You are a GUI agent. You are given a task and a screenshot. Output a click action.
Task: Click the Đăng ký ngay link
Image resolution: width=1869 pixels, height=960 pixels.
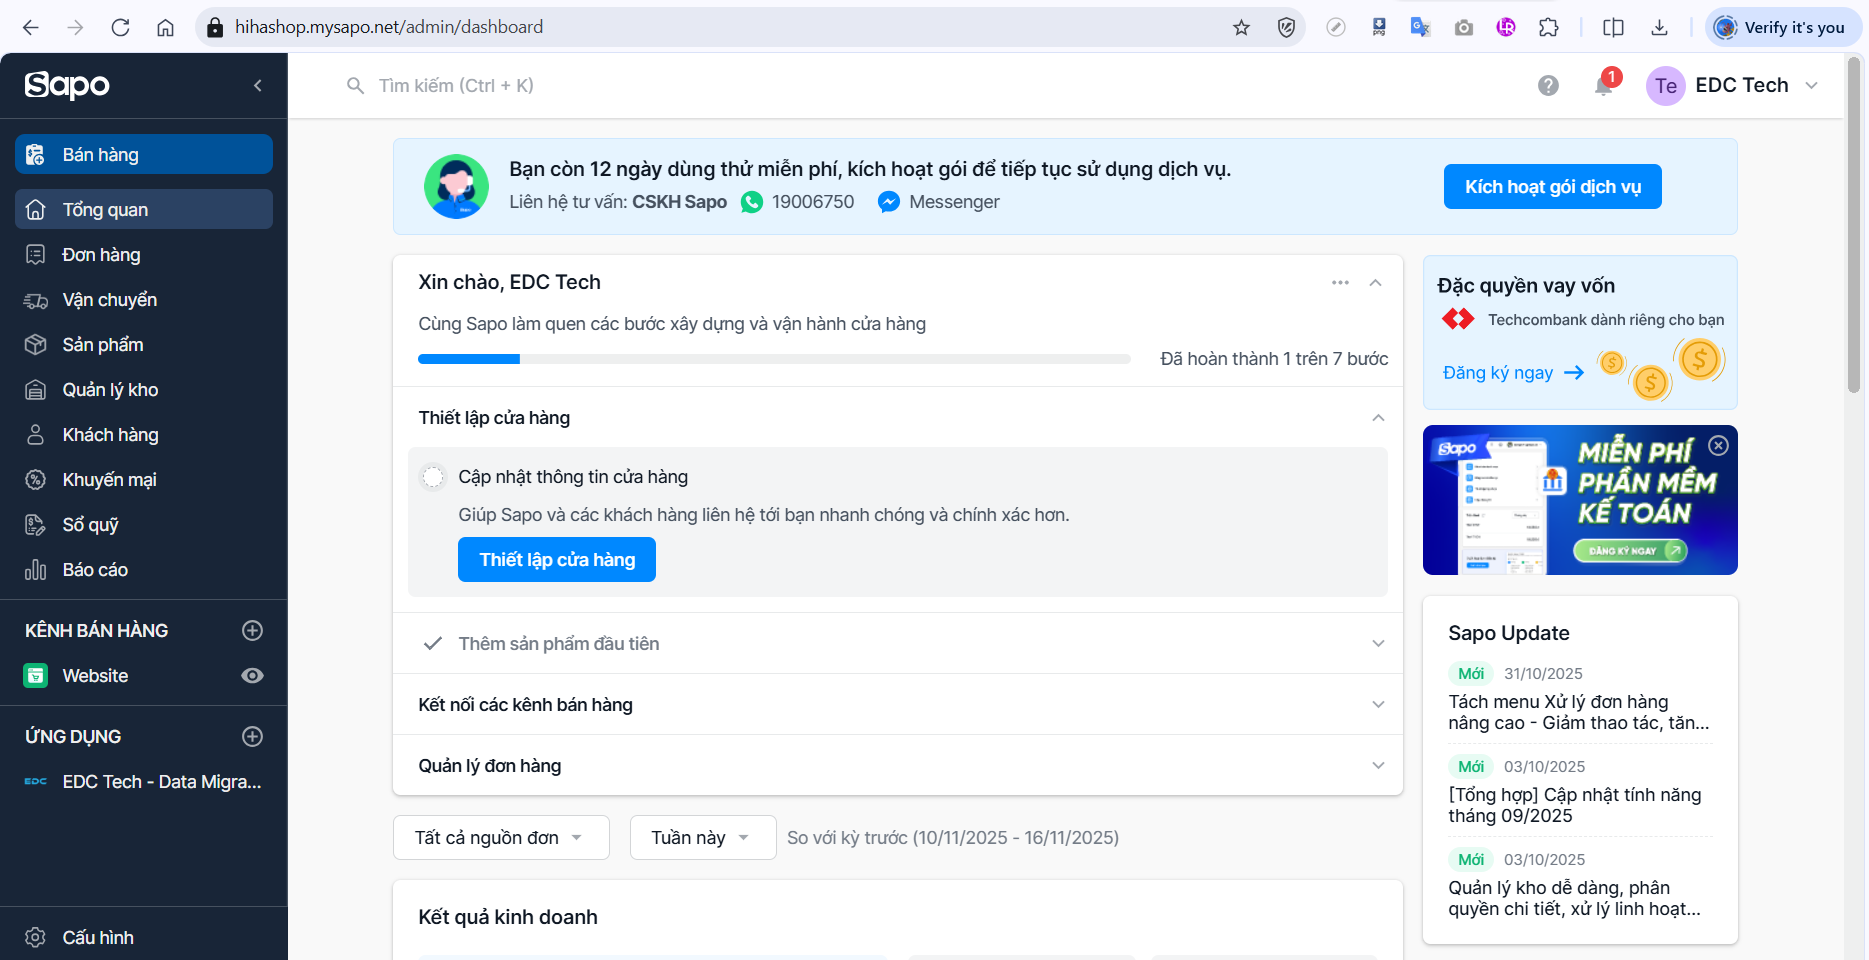(x=1513, y=373)
